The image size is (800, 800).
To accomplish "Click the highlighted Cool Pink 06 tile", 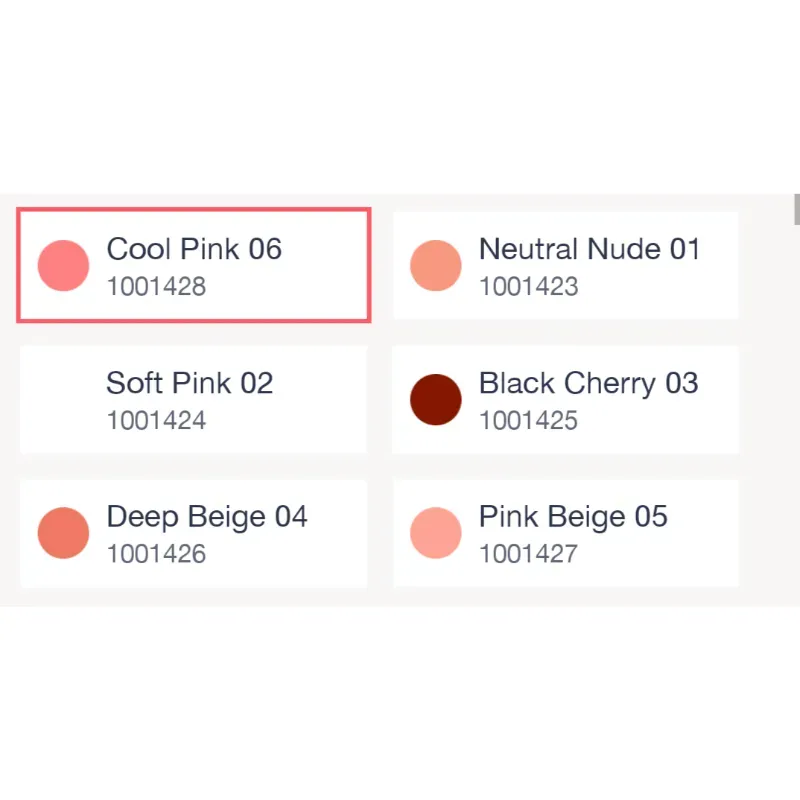I will click(x=193, y=265).
